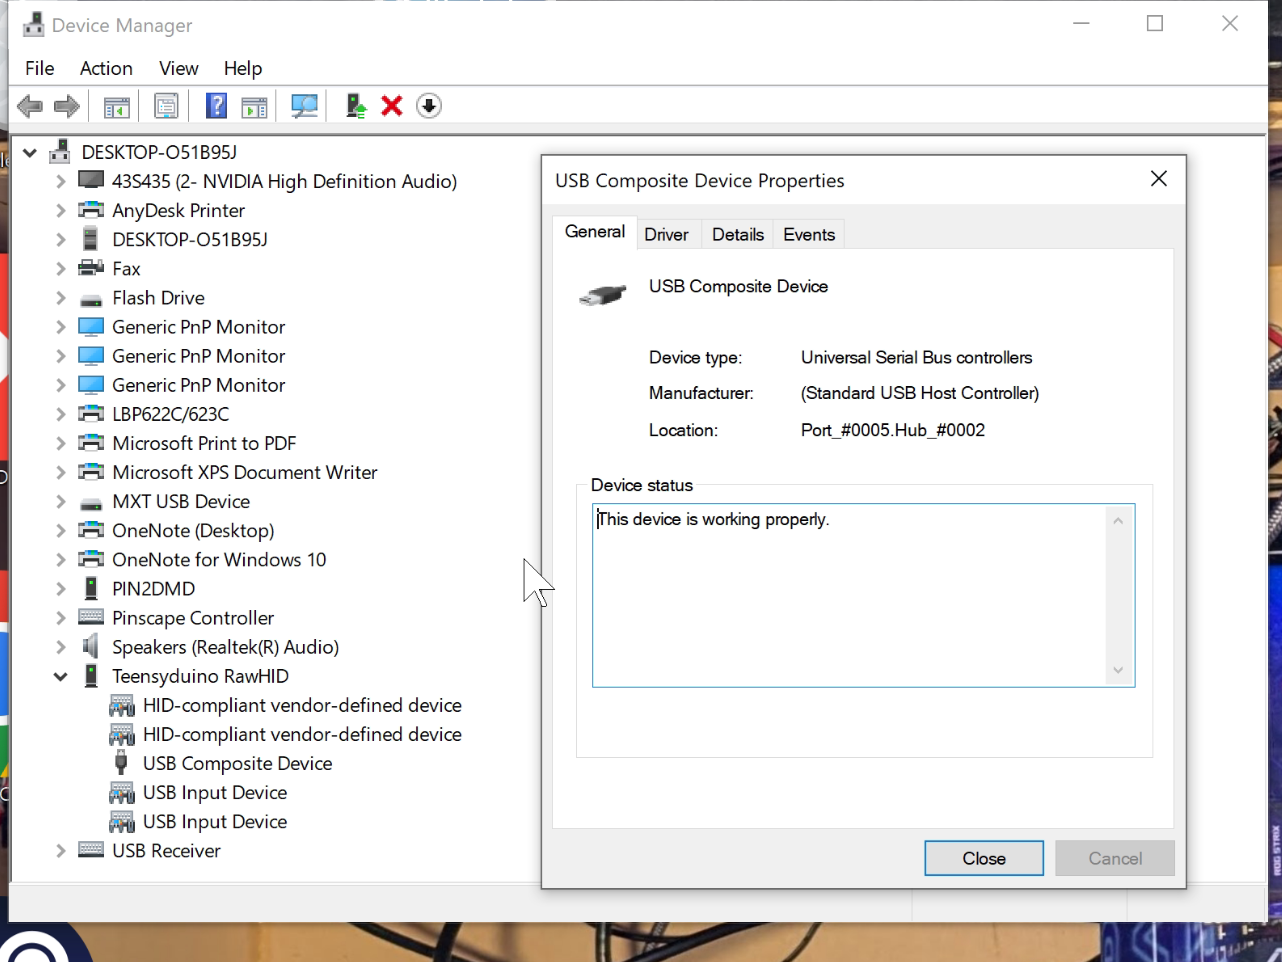The height and width of the screenshot is (962, 1282).
Task: Select the Pinscape Controller device
Action: coord(192,617)
